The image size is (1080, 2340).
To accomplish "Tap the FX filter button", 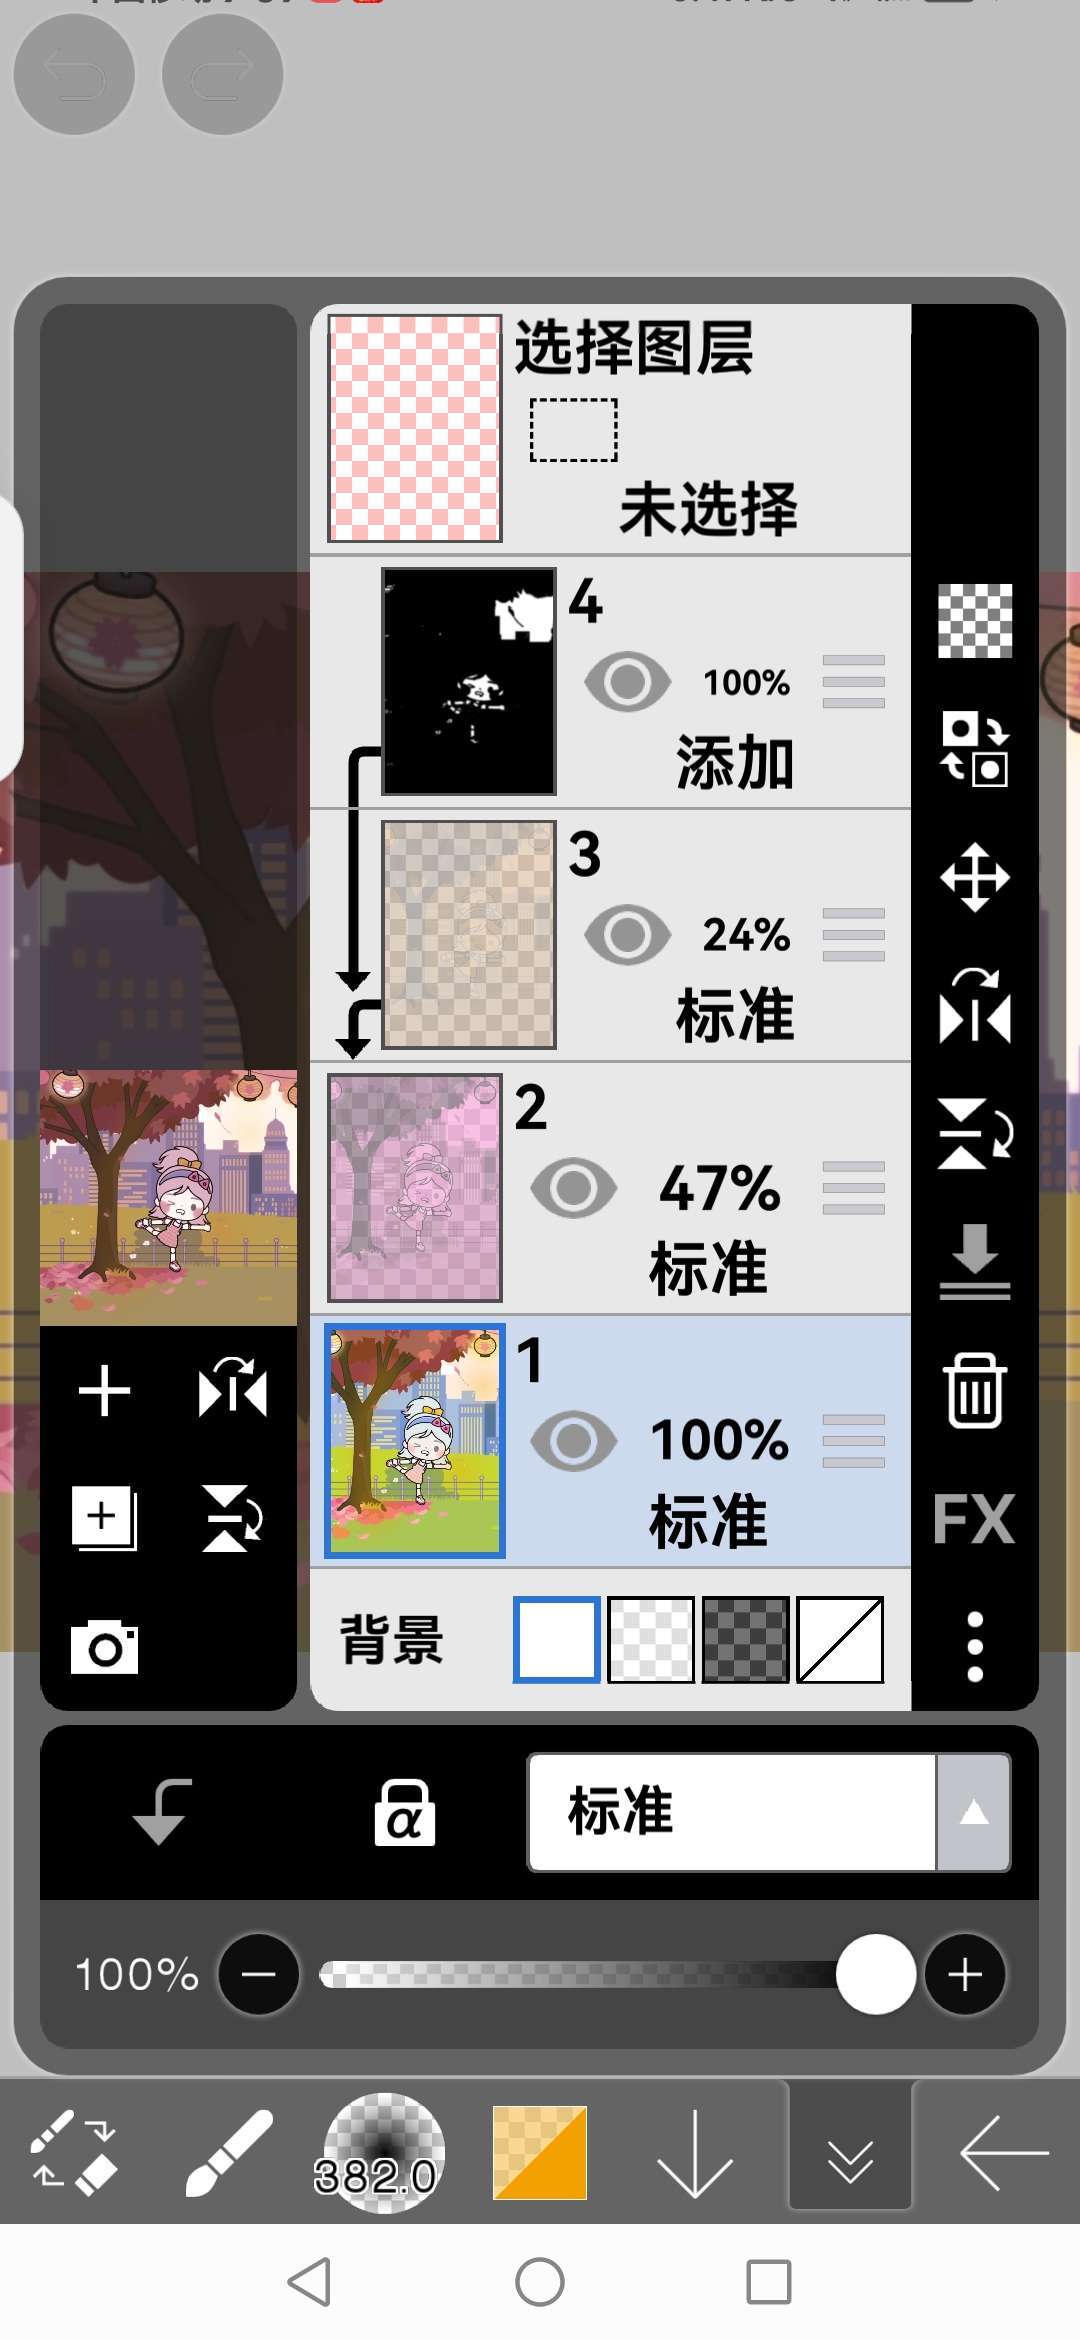I will tap(974, 1519).
